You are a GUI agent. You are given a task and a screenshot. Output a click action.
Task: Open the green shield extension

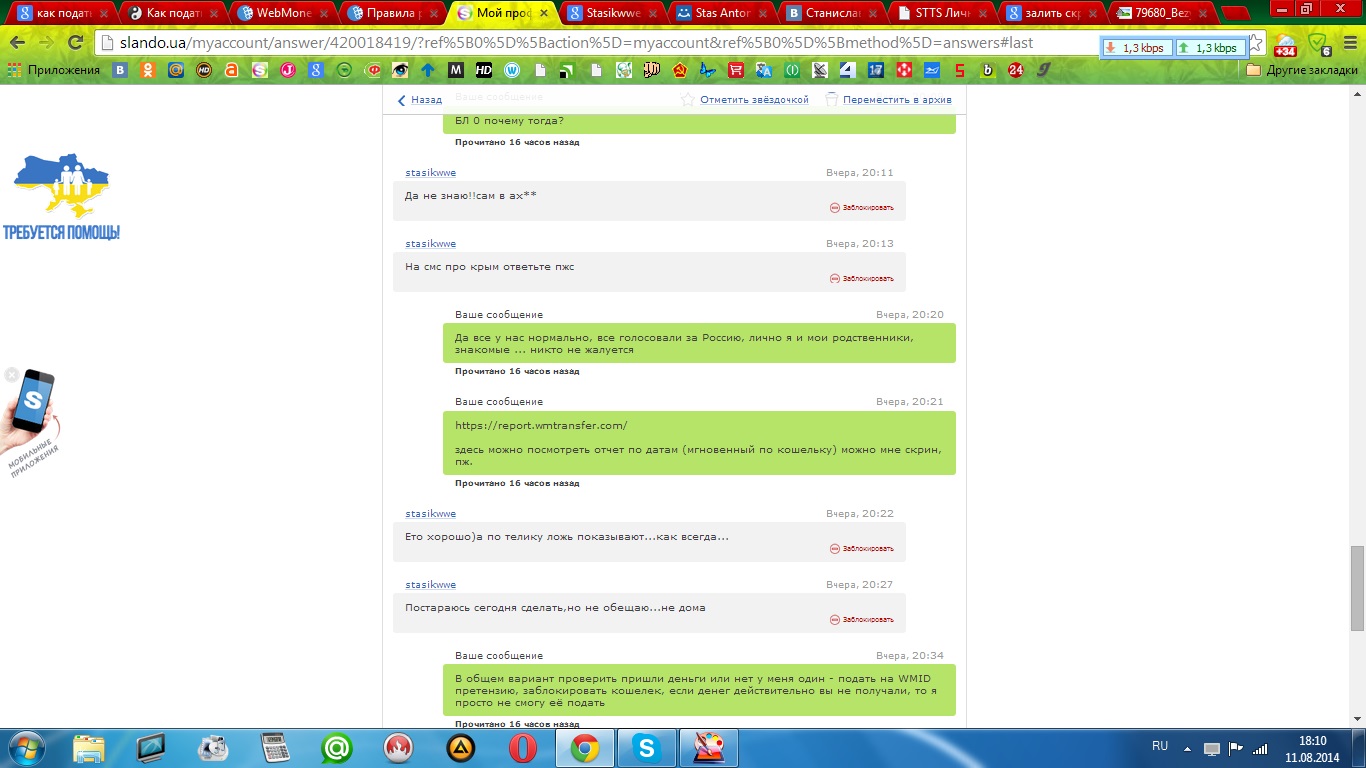tap(1318, 45)
